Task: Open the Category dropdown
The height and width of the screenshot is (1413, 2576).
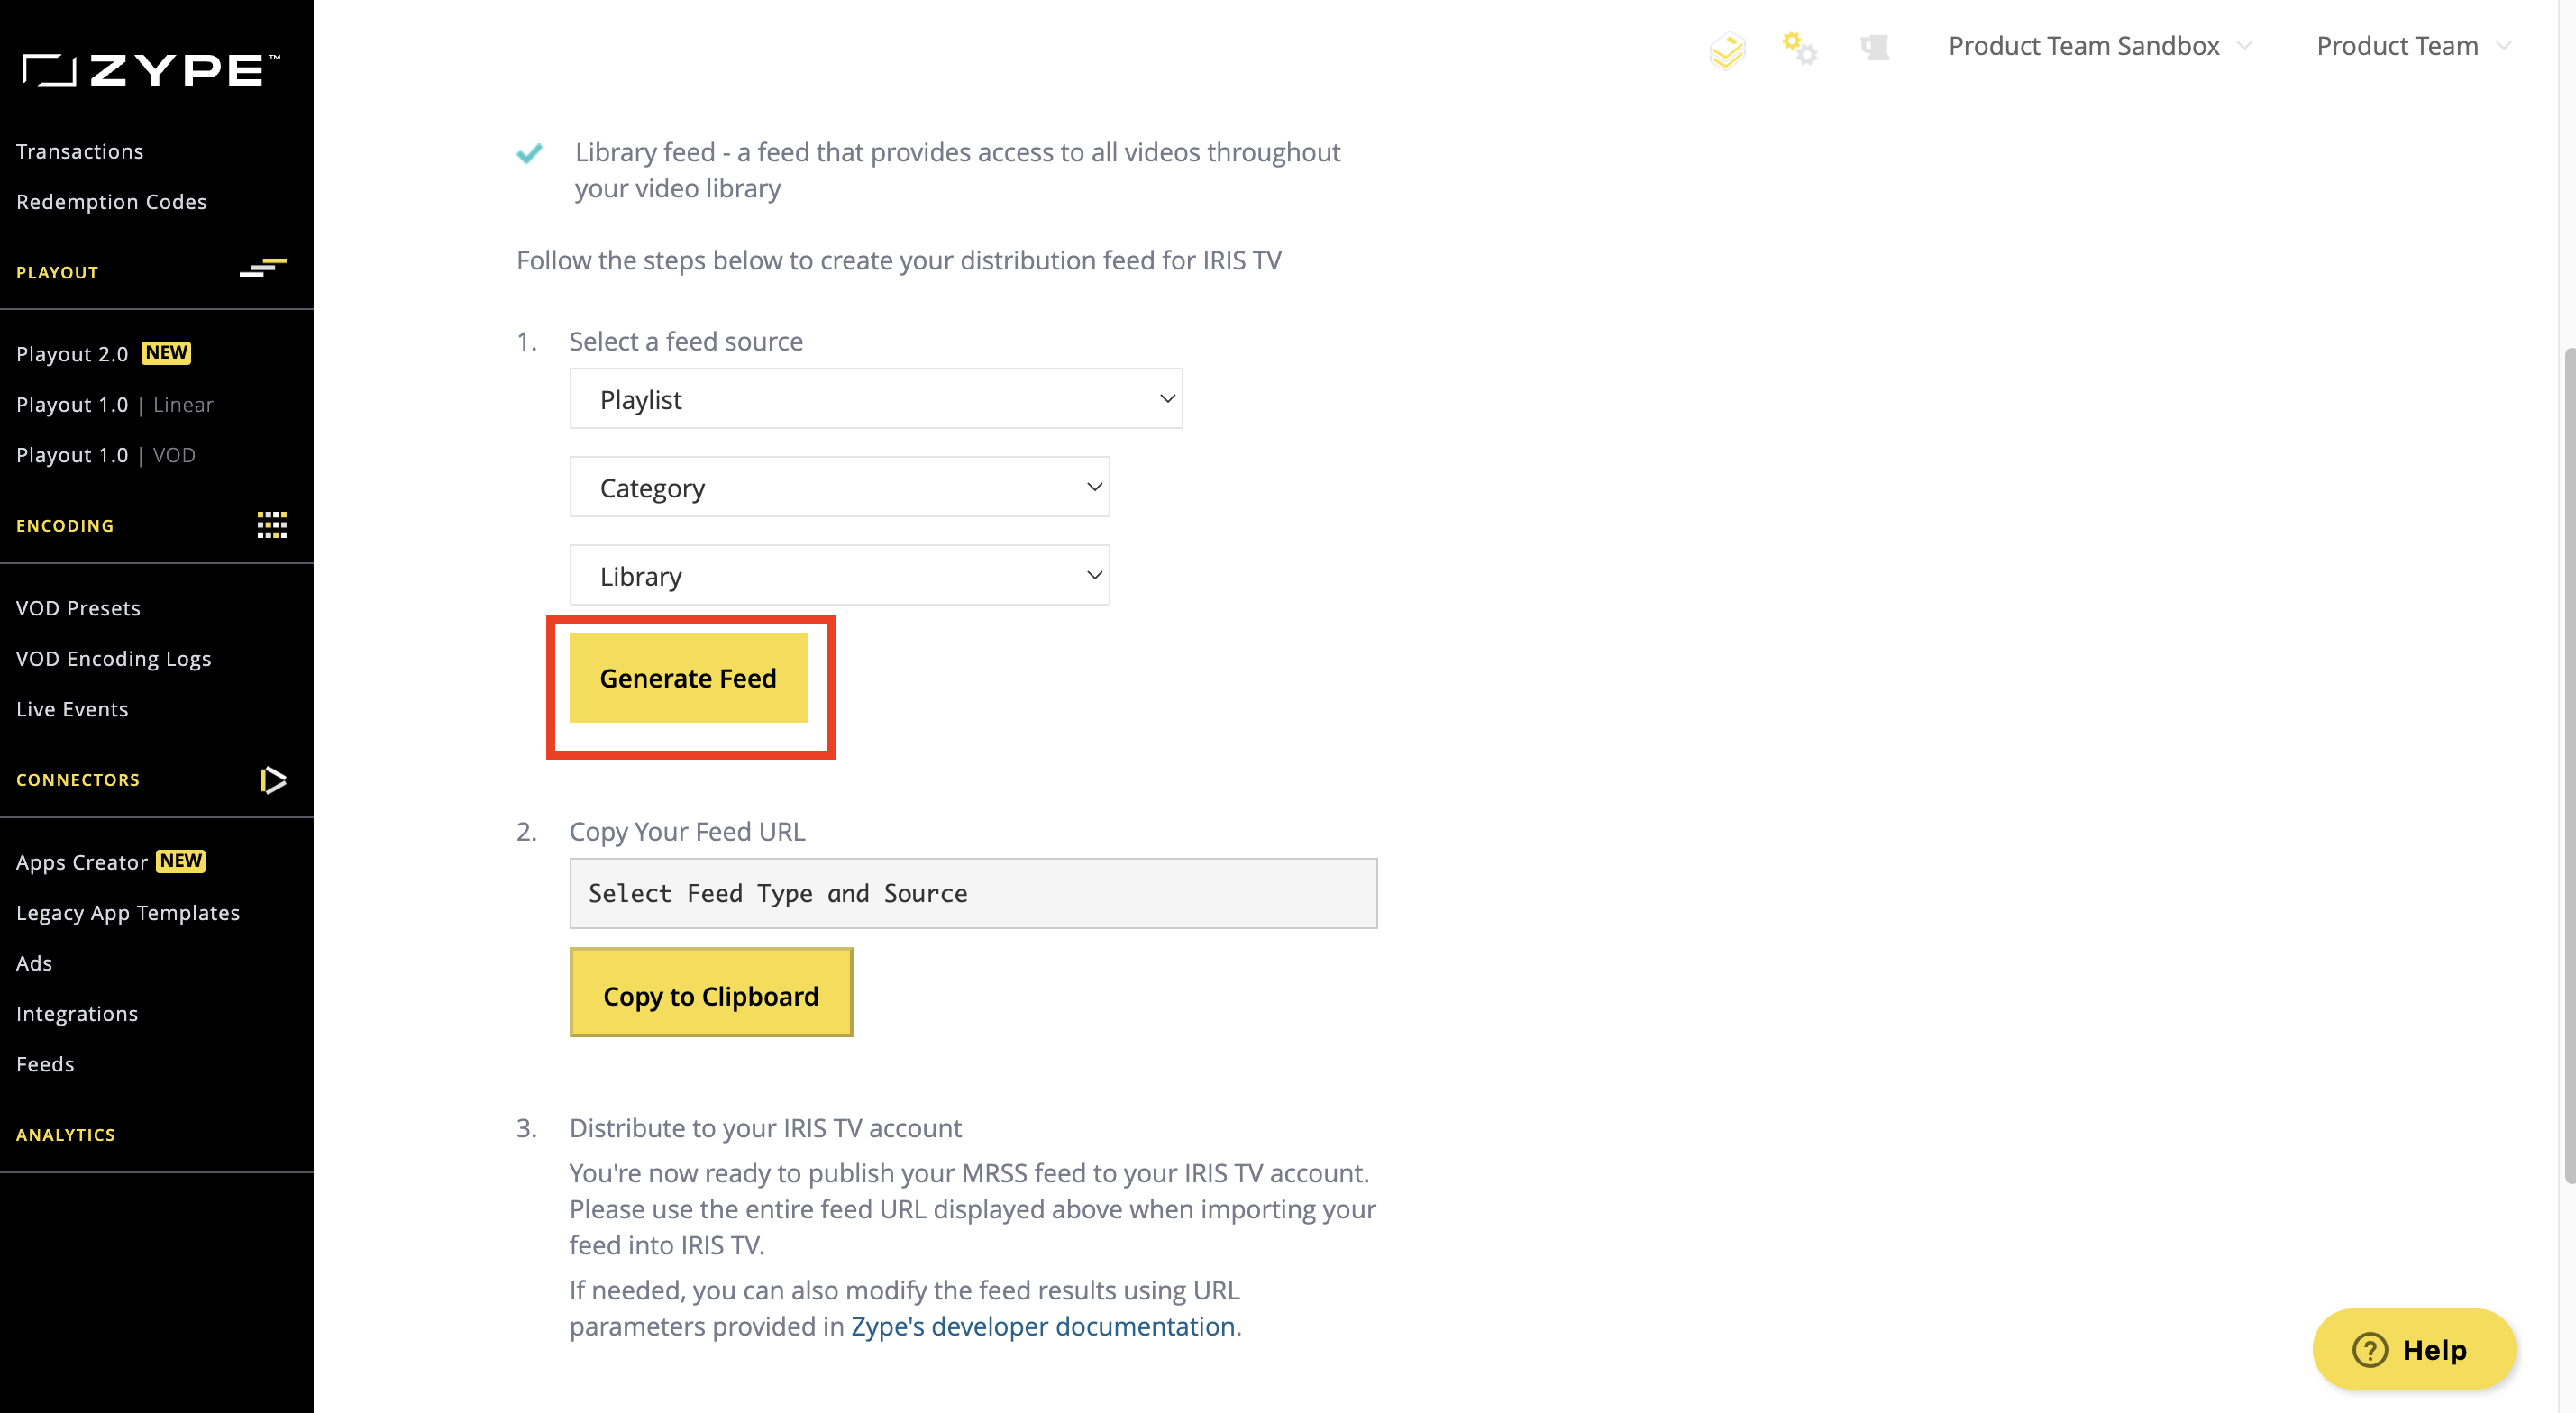Action: click(x=839, y=487)
